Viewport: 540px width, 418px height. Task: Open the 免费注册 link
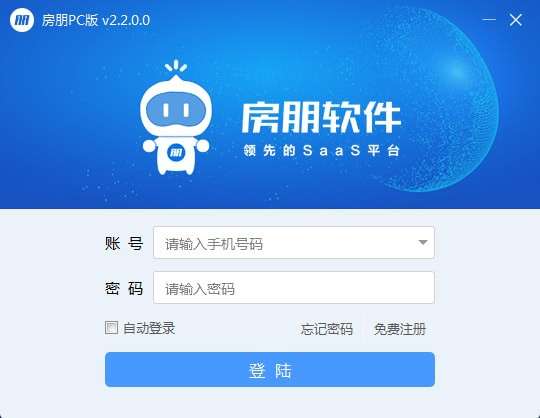(x=400, y=329)
